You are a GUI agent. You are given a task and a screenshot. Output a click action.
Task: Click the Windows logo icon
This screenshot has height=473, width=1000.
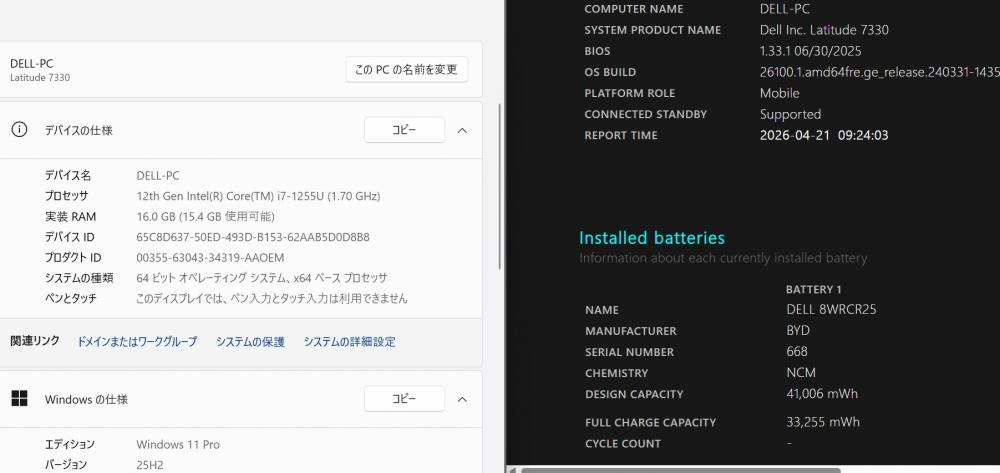[x=20, y=398]
